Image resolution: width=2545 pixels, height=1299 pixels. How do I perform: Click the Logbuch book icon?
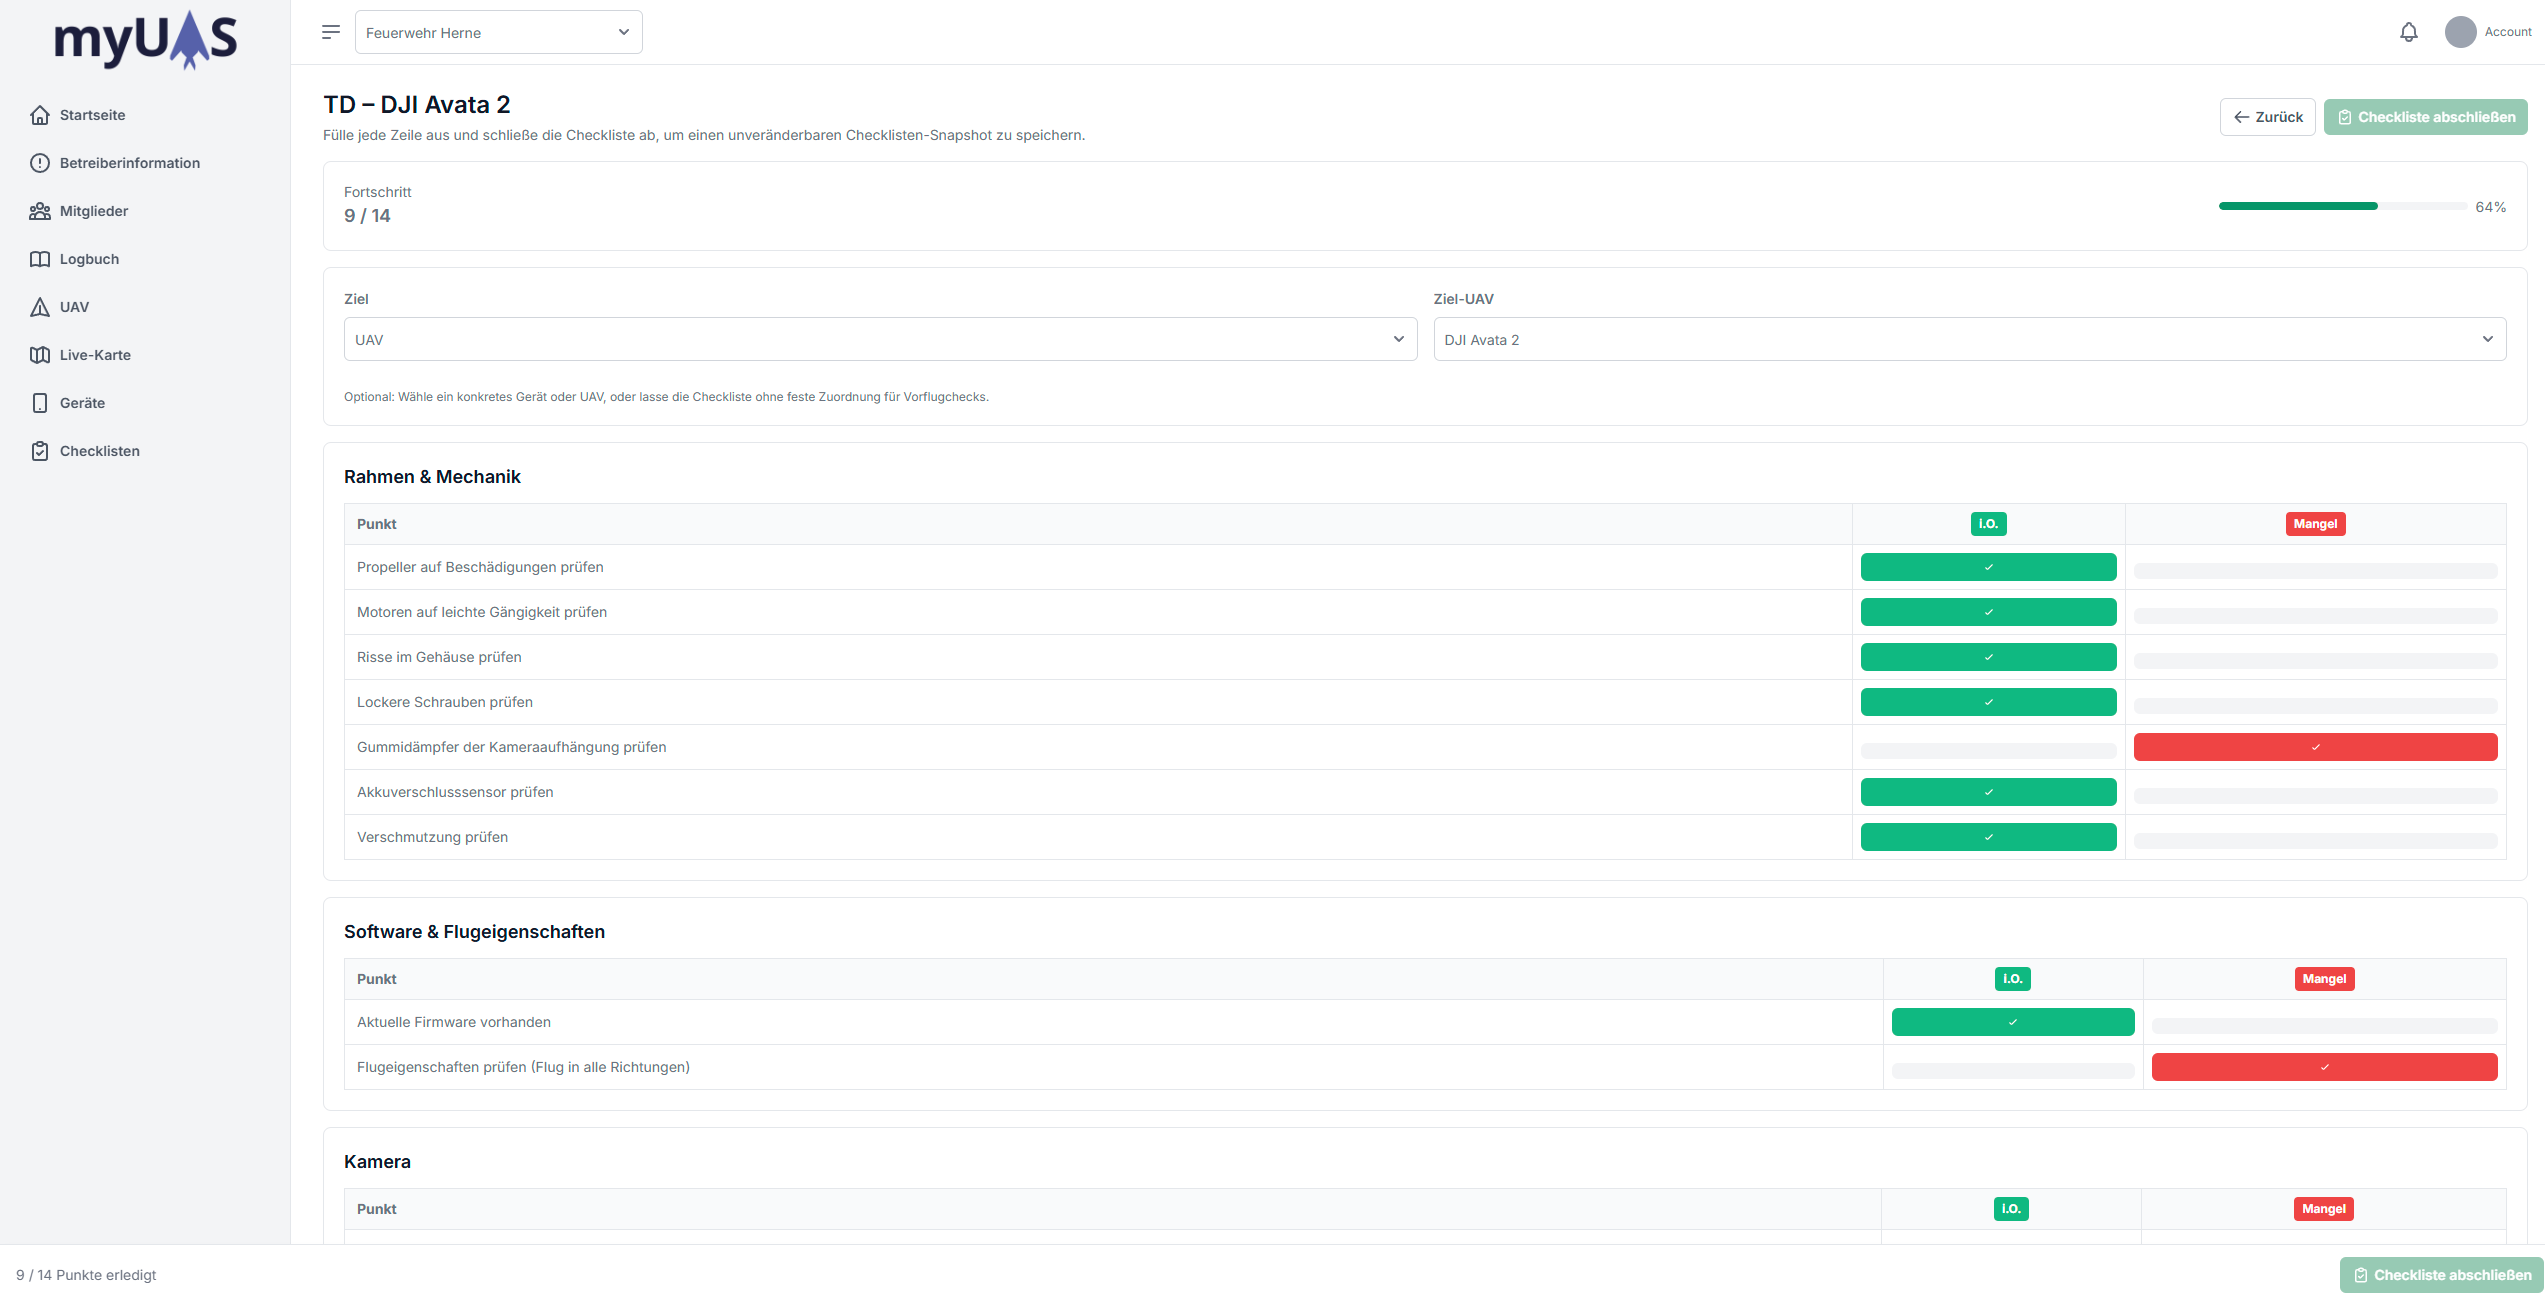coord(40,259)
